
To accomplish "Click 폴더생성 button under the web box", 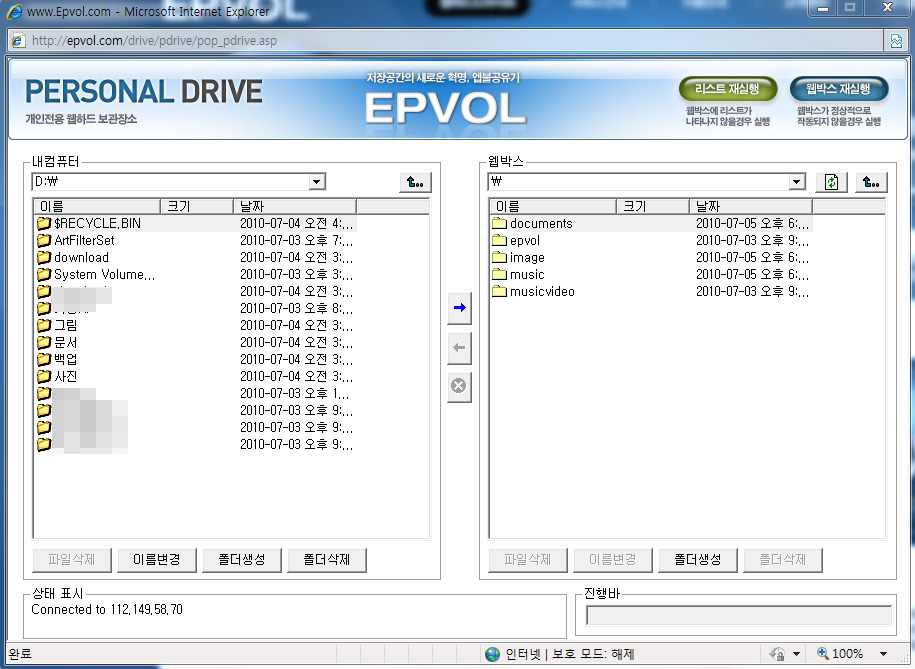I will [x=698, y=560].
